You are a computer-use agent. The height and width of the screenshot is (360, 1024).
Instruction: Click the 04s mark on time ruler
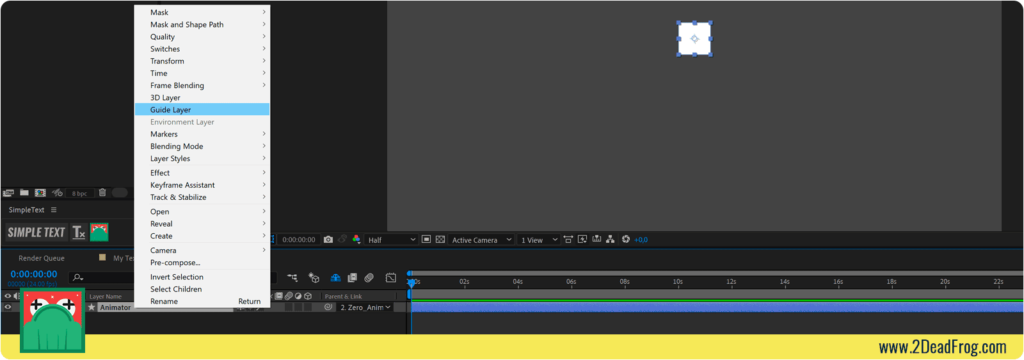click(x=518, y=282)
